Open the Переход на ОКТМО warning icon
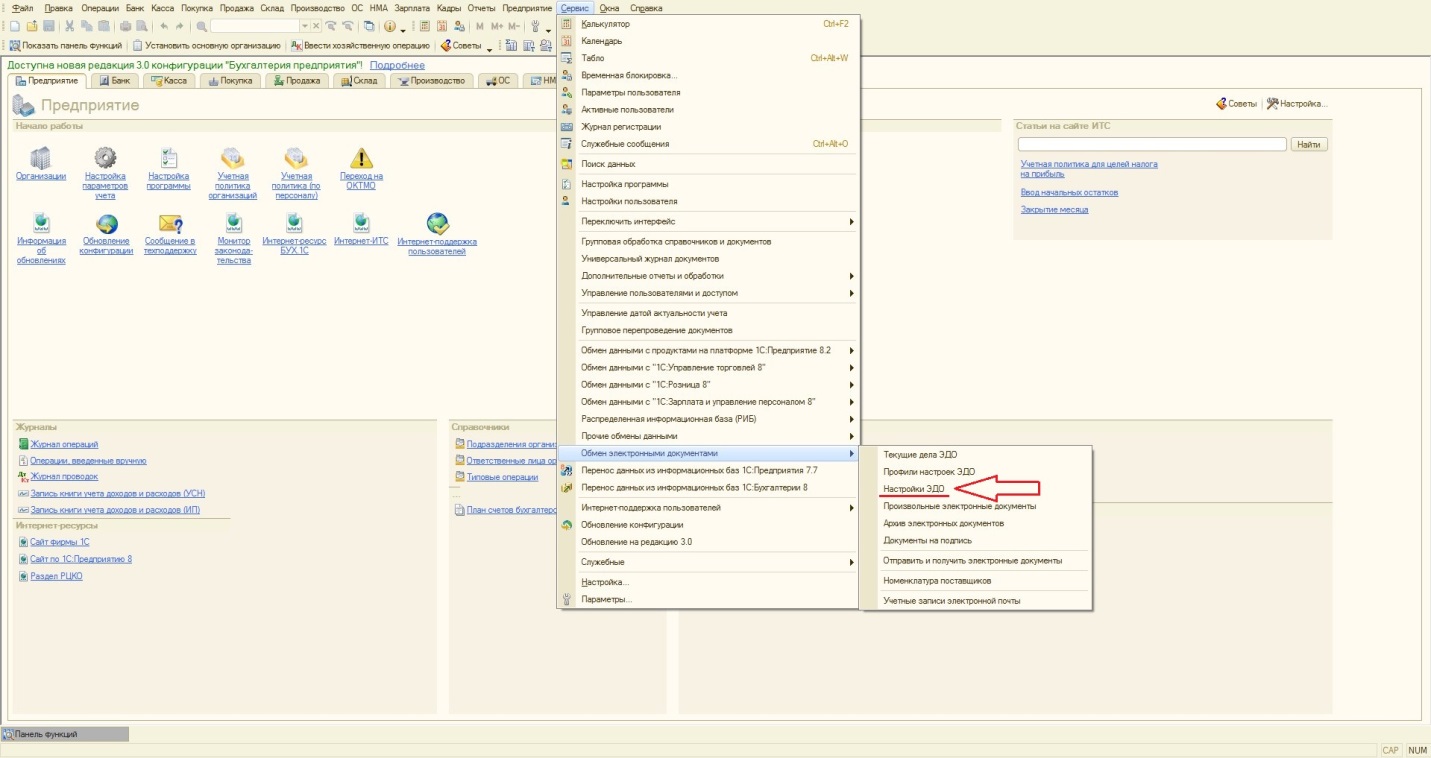Viewport: 1431px width, 758px height. coord(361,158)
